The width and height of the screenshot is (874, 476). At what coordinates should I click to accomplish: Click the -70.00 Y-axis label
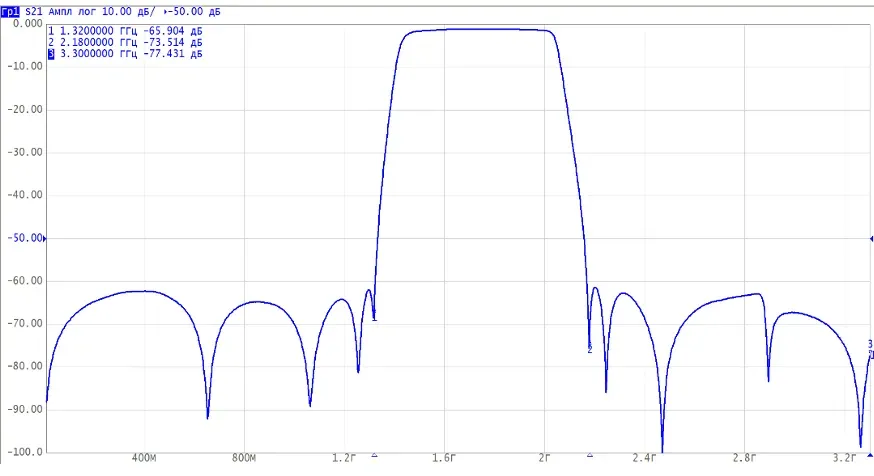click(25, 323)
